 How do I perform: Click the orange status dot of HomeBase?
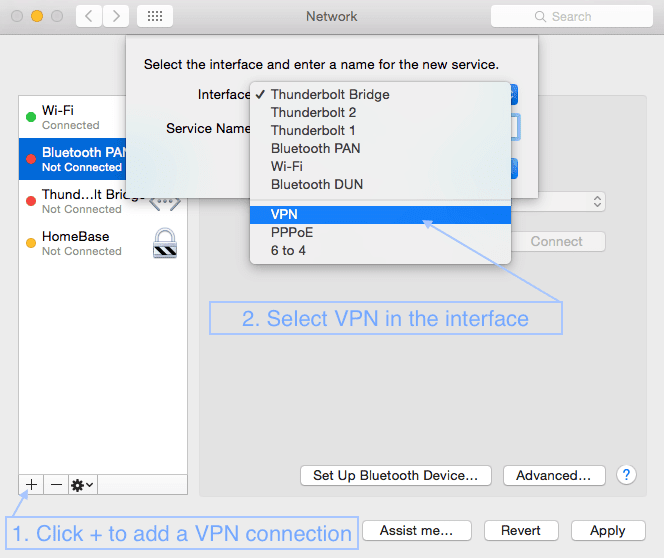31,243
